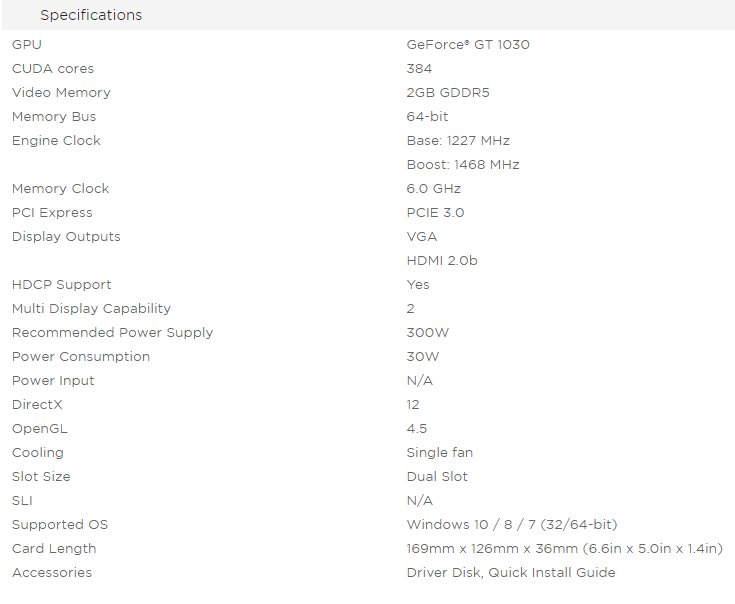Click the Memory Bus 64-bit value
This screenshot has height=604, width=735.
tap(427, 116)
